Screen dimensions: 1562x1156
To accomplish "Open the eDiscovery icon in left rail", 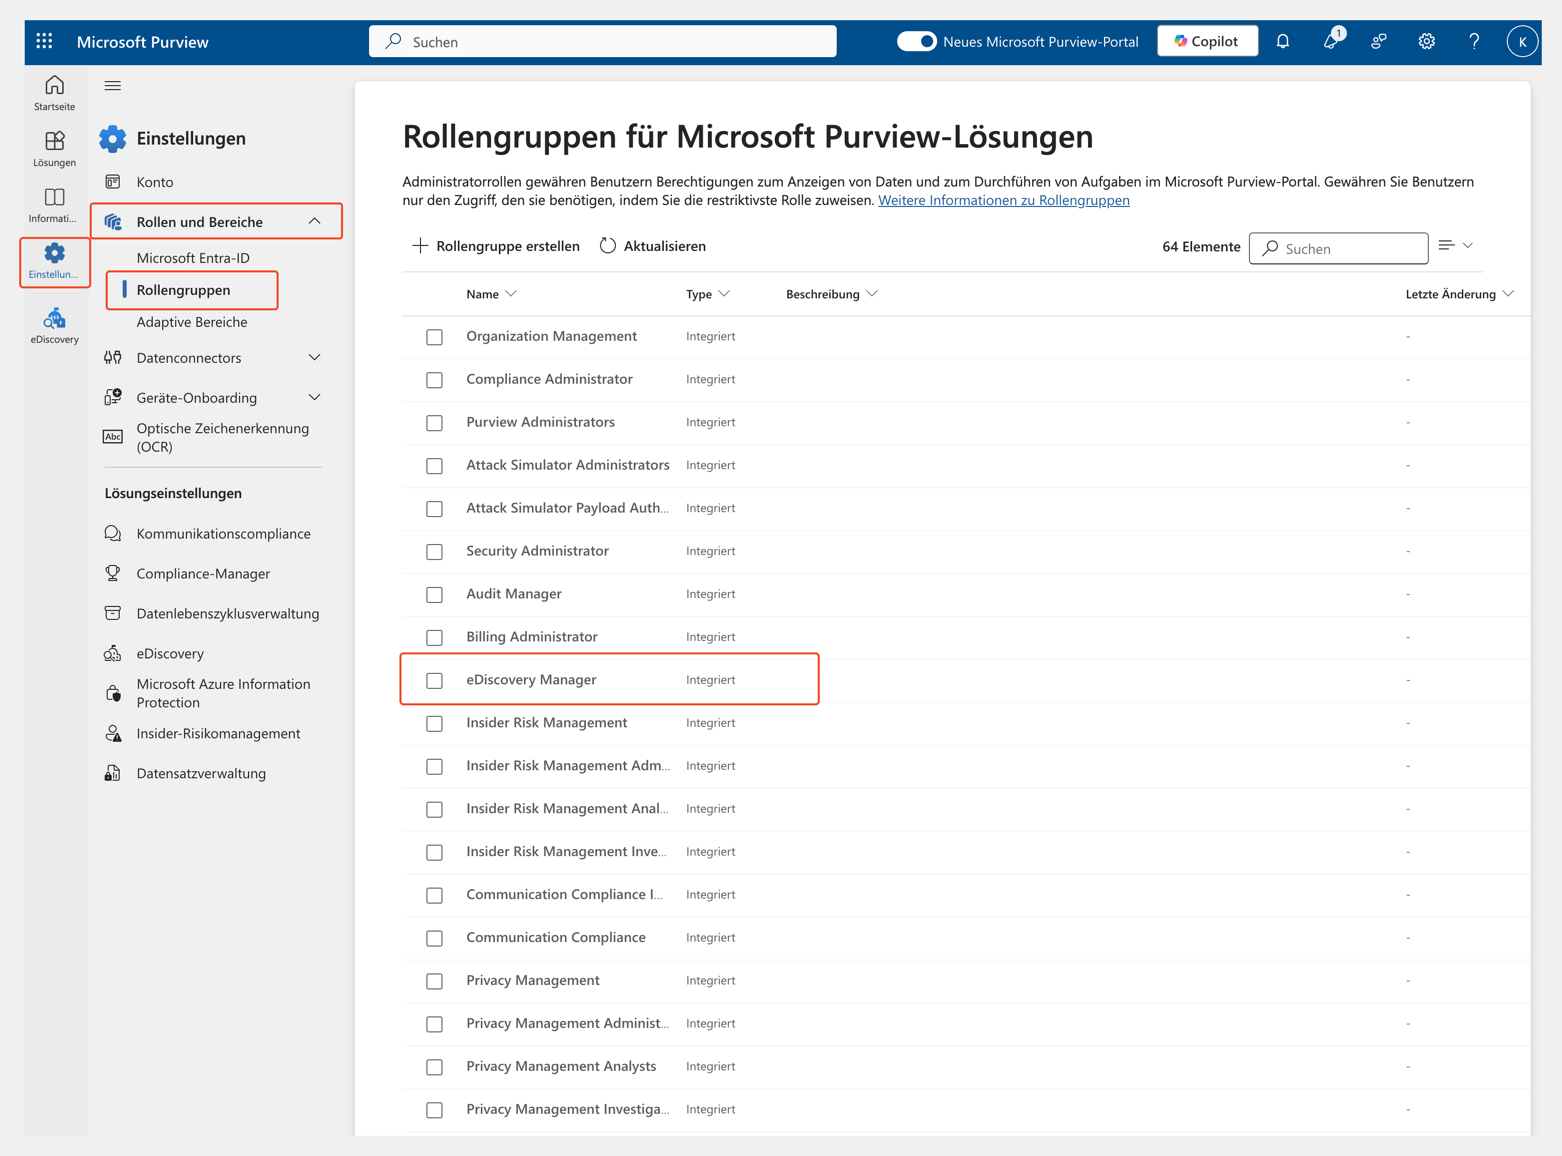I will click(x=54, y=325).
